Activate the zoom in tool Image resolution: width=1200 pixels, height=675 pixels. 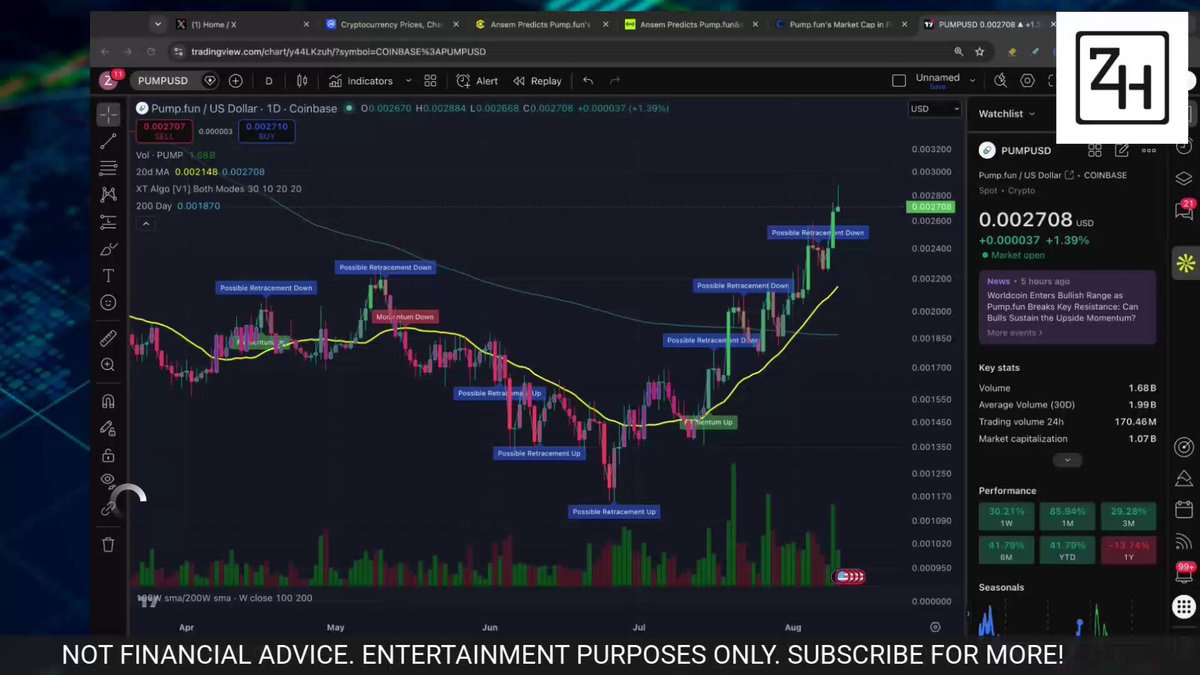click(108, 365)
